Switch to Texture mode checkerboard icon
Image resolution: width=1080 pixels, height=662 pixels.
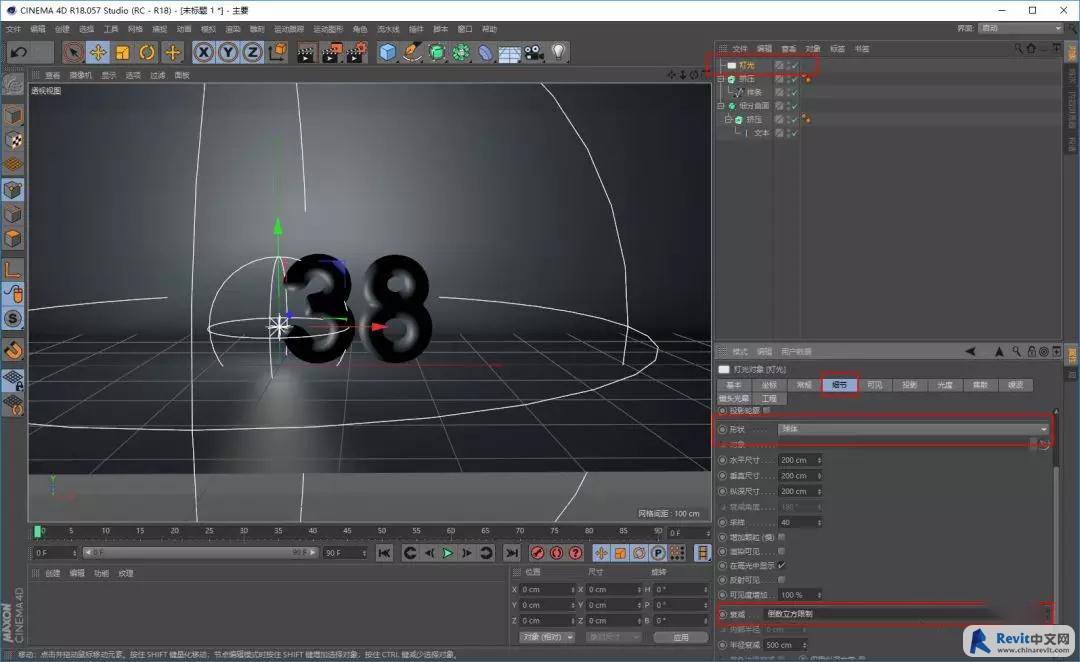coord(13,141)
